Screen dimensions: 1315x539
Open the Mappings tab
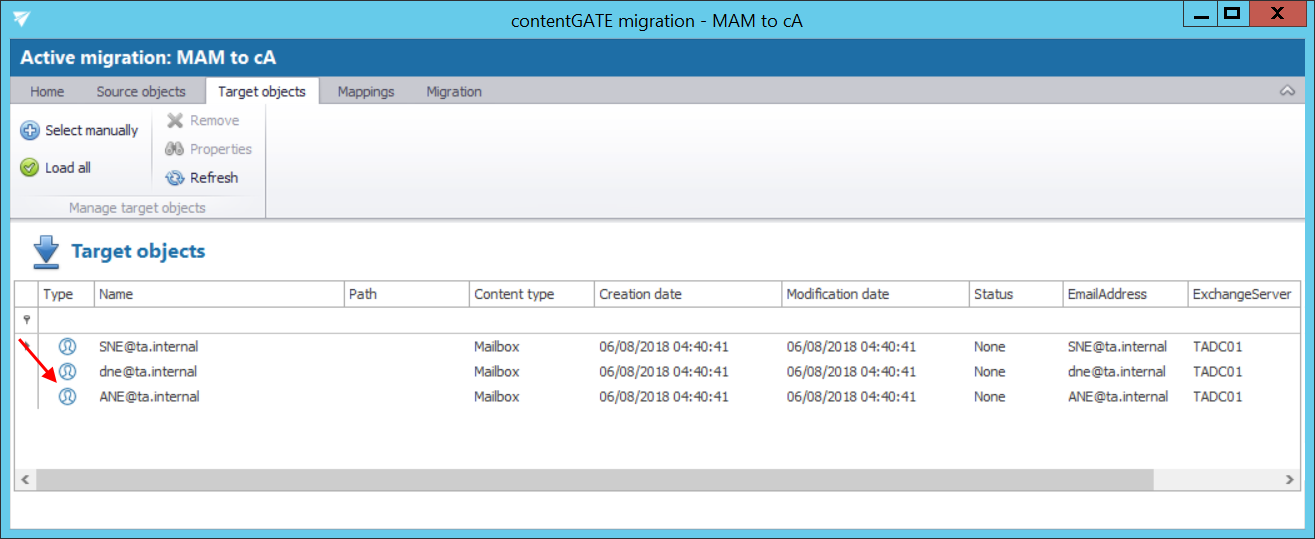tap(366, 92)
